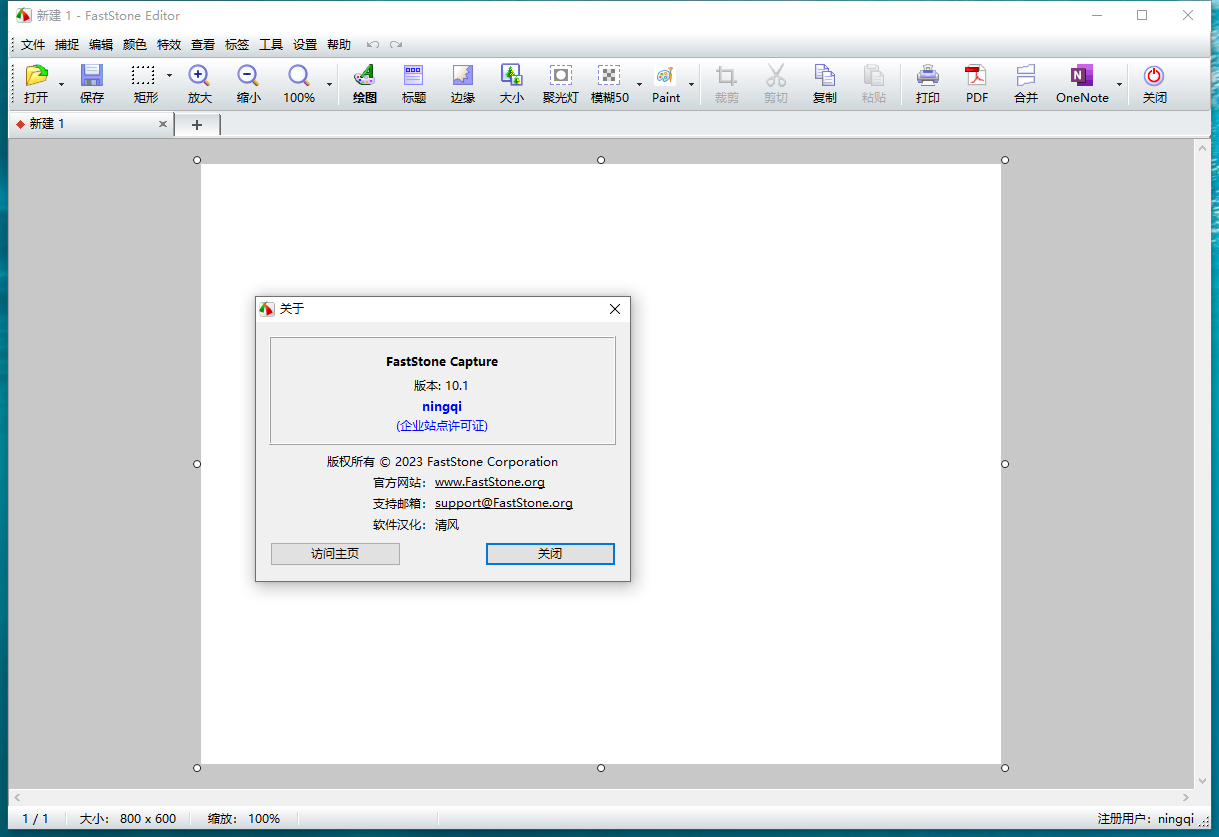The image size is (1219, 837).
Task: Click the 访问主页 button
Action: pos(335,554)
